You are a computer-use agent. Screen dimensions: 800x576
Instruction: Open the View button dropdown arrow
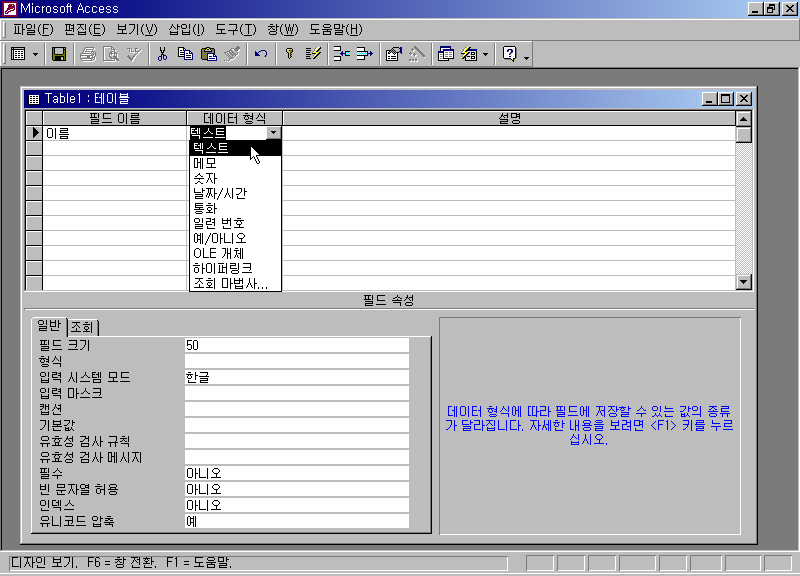(x=35, y=54)
